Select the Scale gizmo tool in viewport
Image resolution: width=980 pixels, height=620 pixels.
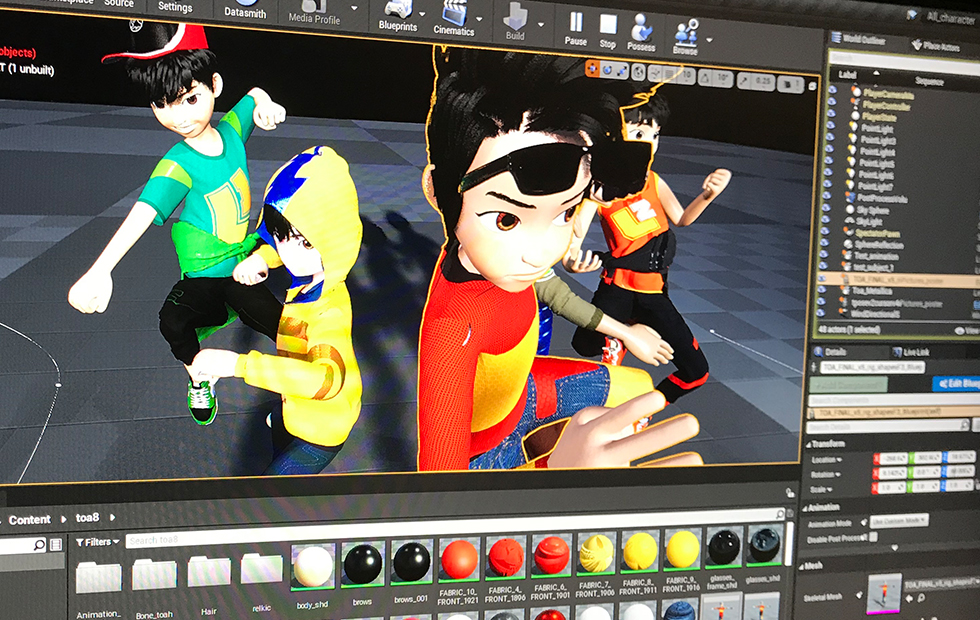coord(622,71)
